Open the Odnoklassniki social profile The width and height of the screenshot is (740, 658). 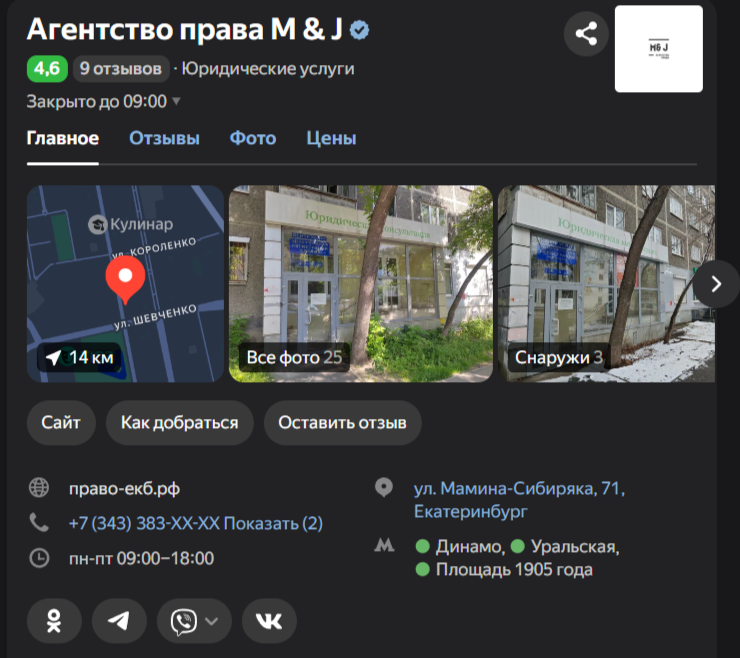[x=54, y=621]
